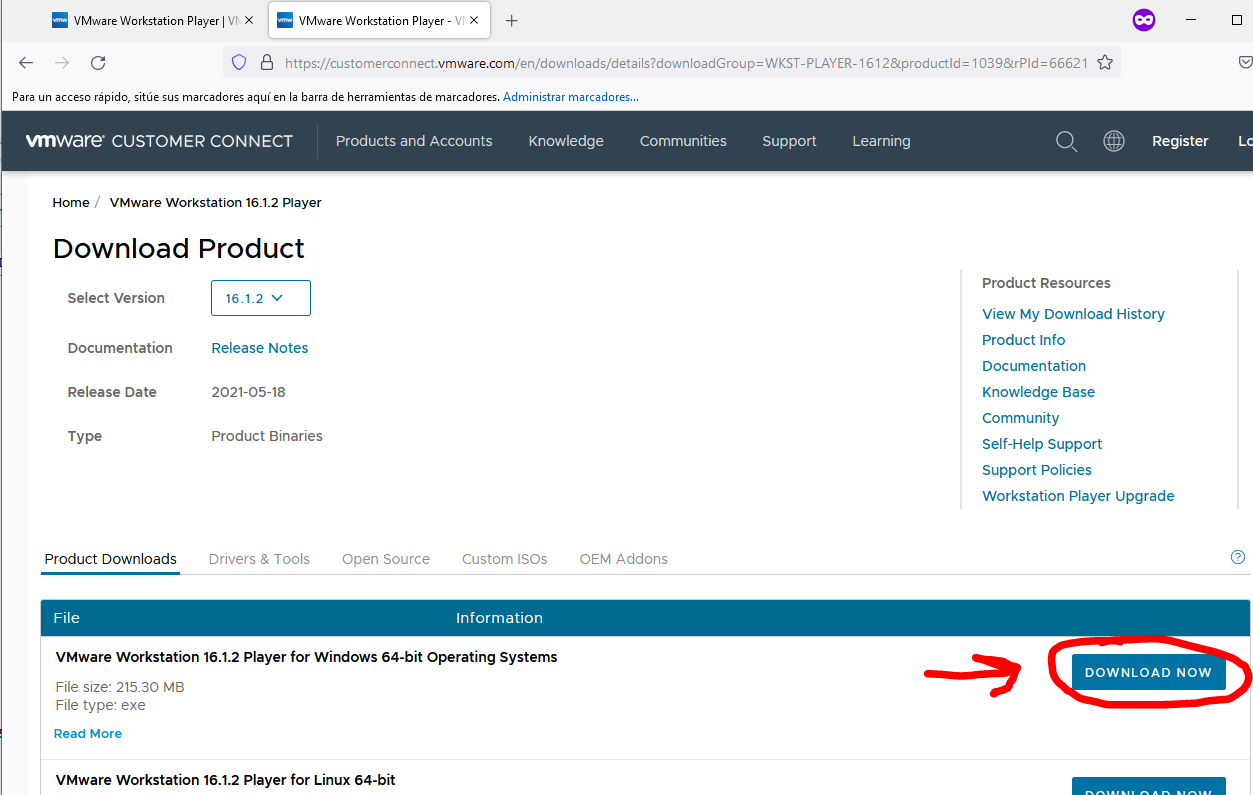Expand the 16.1.2 version dropdown
The image size is (1253, 795).
coord(261,298)
